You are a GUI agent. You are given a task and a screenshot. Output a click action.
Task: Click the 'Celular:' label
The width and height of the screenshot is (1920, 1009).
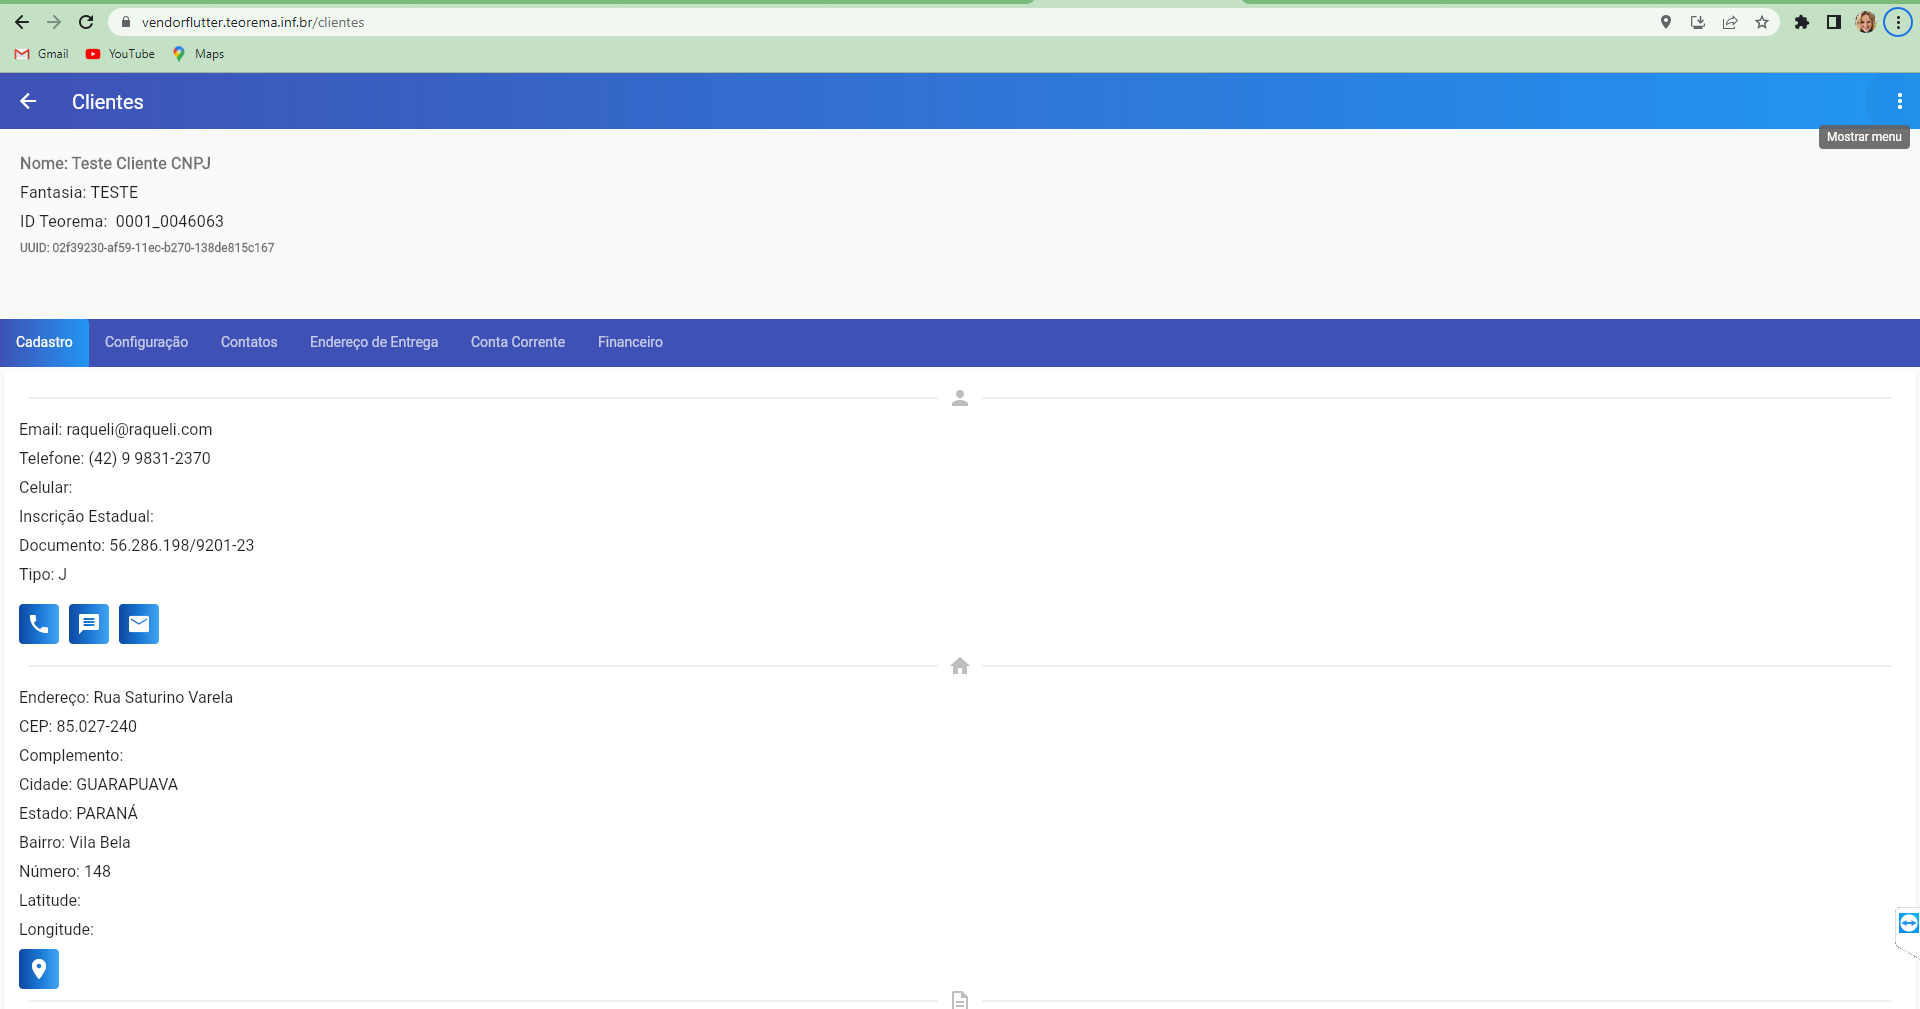[x=46, y=487]
